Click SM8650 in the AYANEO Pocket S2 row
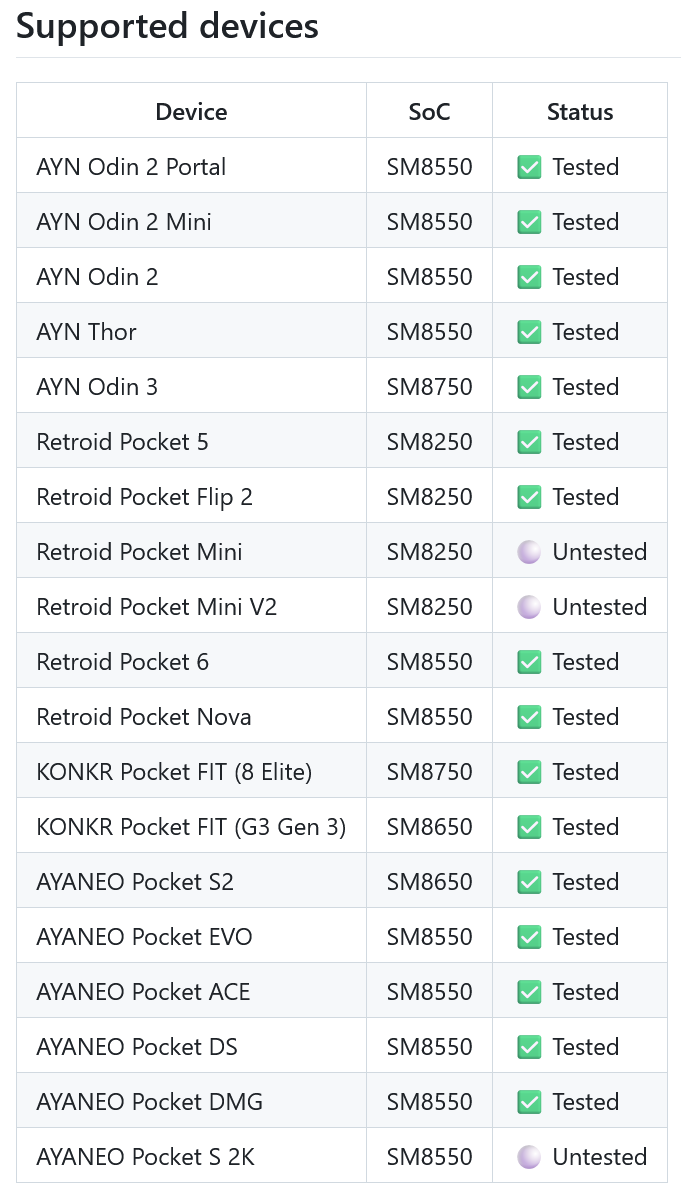The width and height of the screenshot is (681, 1191). pos(429,882)
